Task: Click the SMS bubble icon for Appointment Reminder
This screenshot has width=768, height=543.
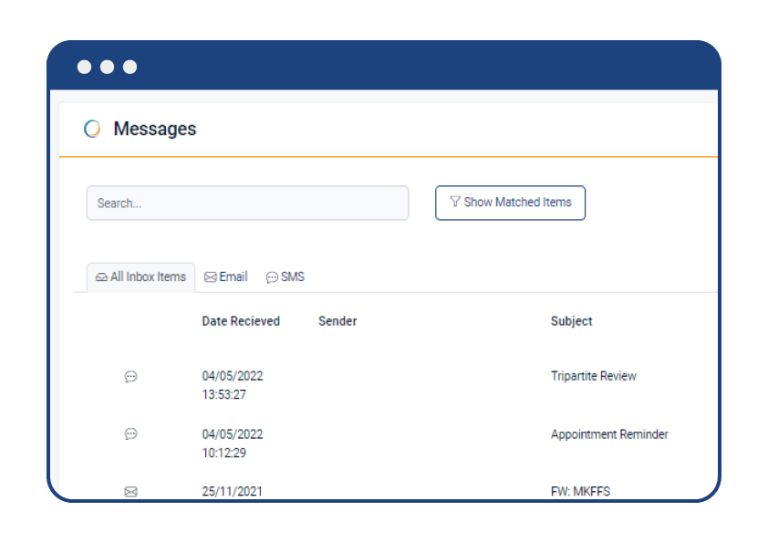Action: point(131,434)
